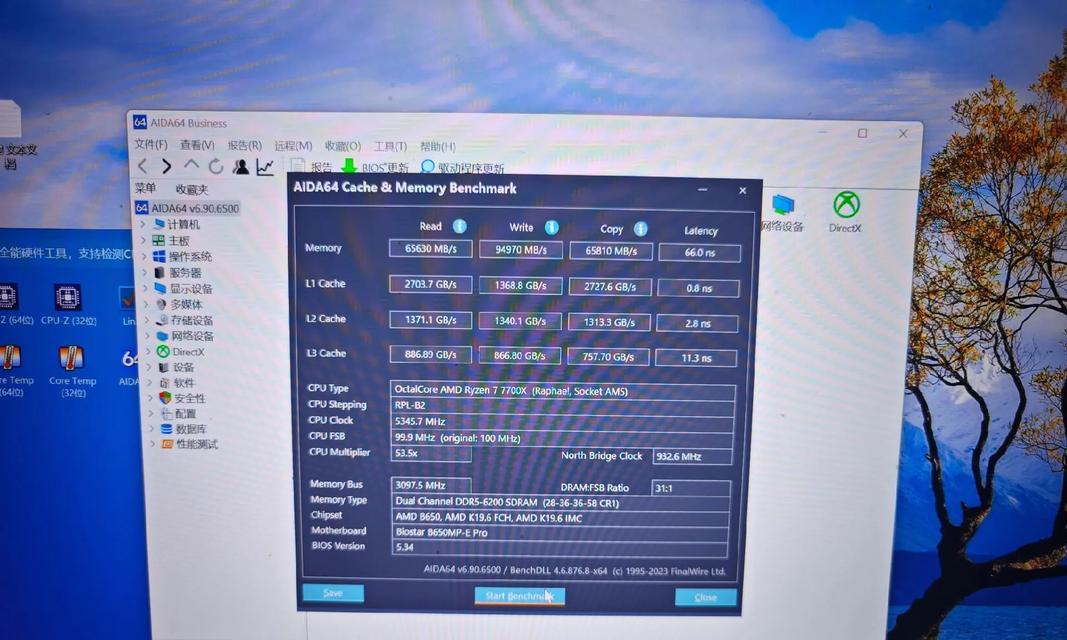The width and height of the screenshot is (1067, 640).
Task: Select the Core Temp (64位) desktop icon
Action: tap(11, 371)
